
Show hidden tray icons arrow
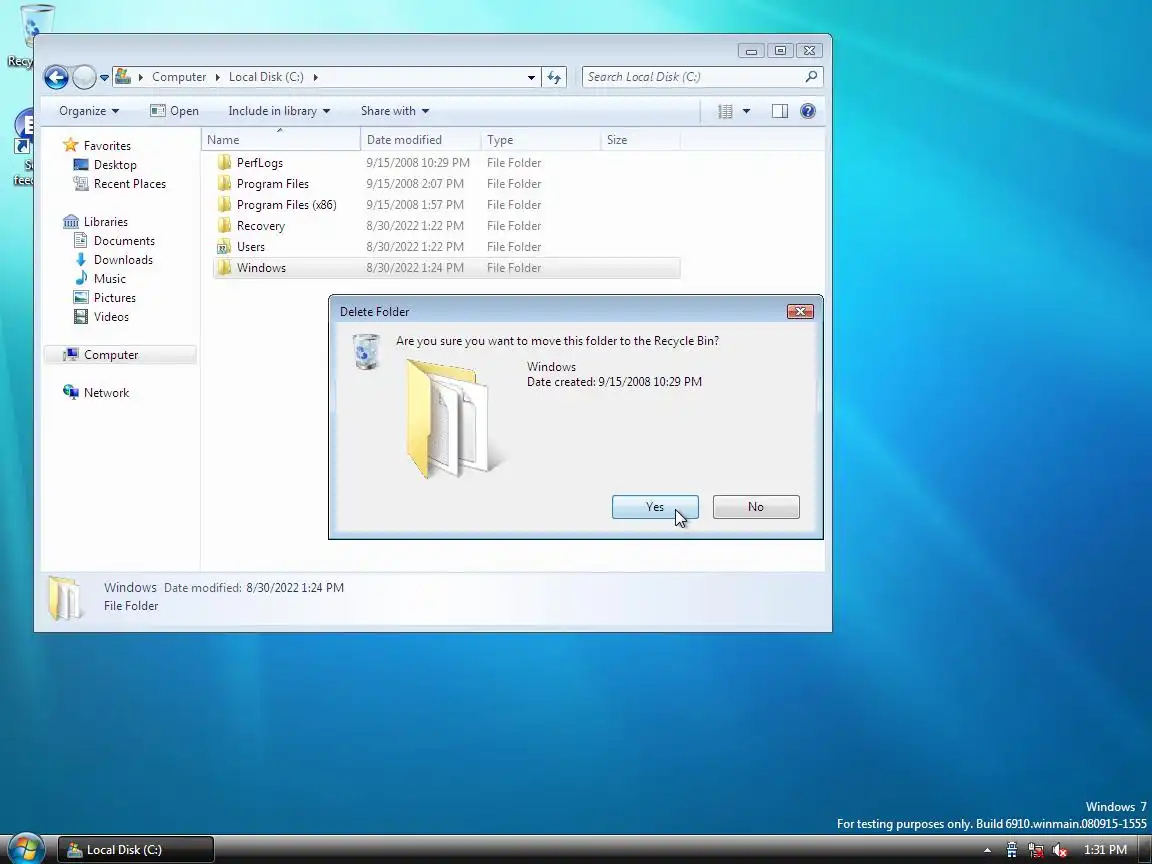pyautogui.click(x=987, y=850)
